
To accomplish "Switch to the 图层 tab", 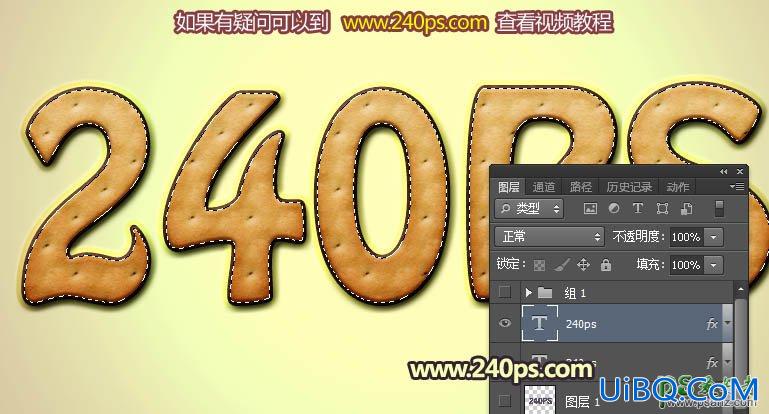I will (x=509, y=187).
